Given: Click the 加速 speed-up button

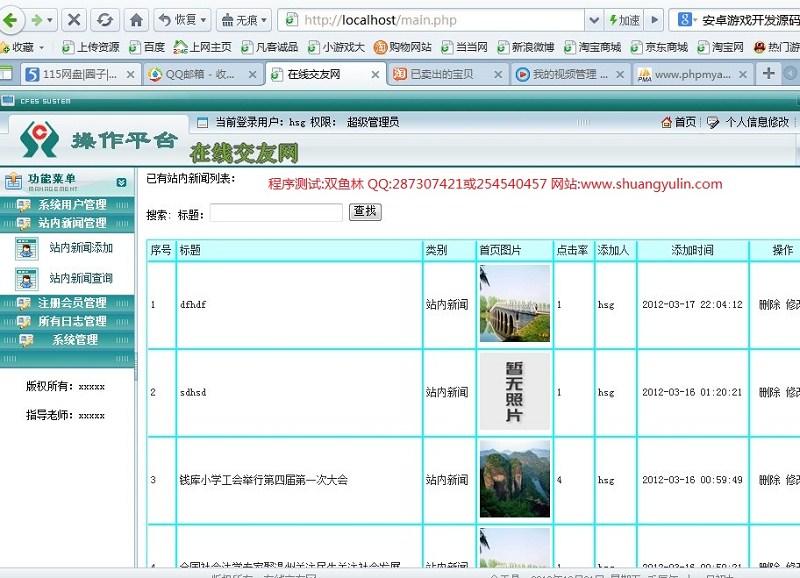Looking at the screenshot, I should [624, 20].
